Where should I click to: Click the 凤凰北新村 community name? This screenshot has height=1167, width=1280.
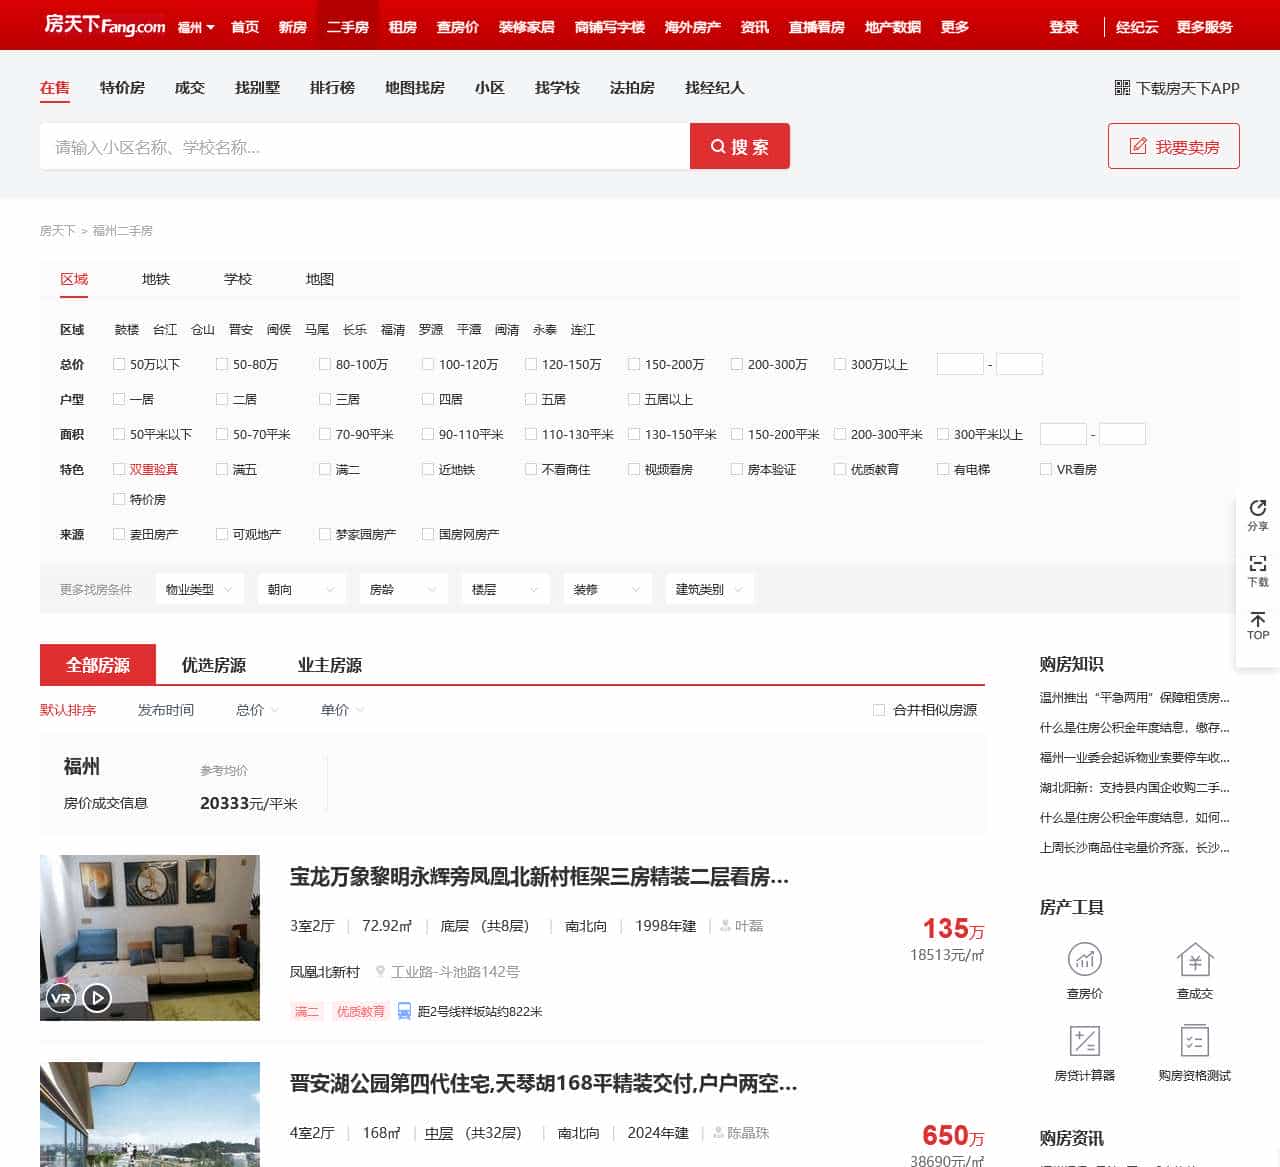click(x=325, y=971)
